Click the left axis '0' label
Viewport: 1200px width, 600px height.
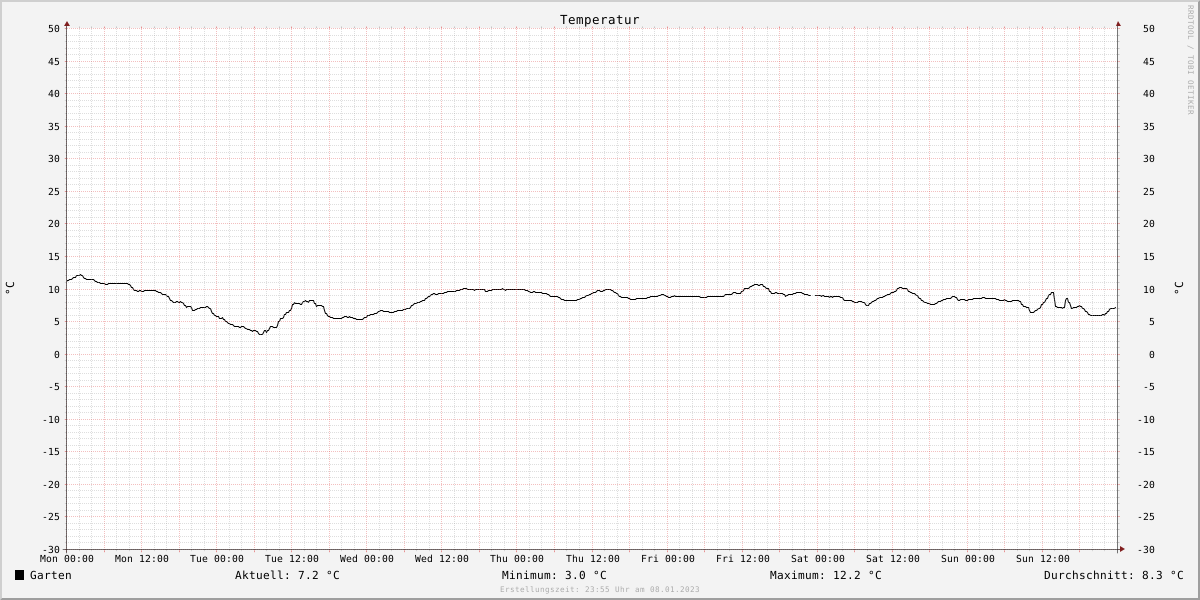[57, 354]
